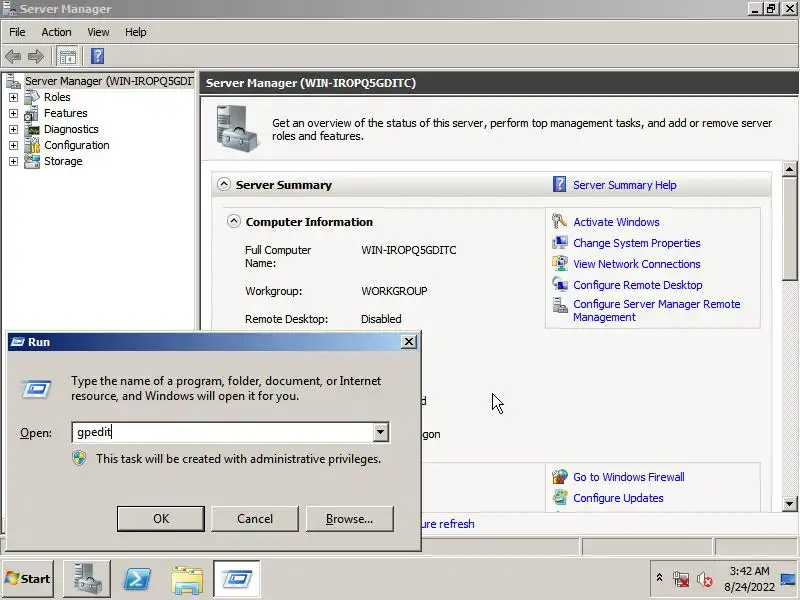Open the Run dialog Open dropdown arrow

click(x=381, y=432)
